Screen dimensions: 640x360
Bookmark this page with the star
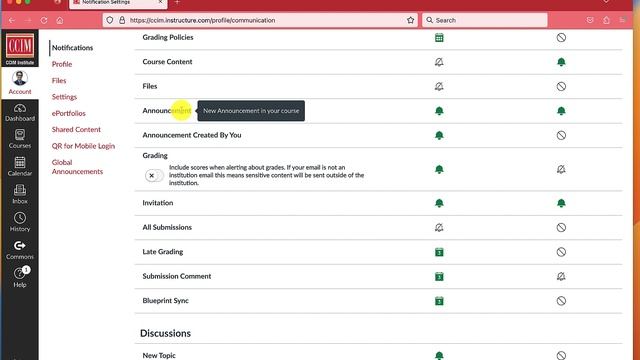point(411,20)
